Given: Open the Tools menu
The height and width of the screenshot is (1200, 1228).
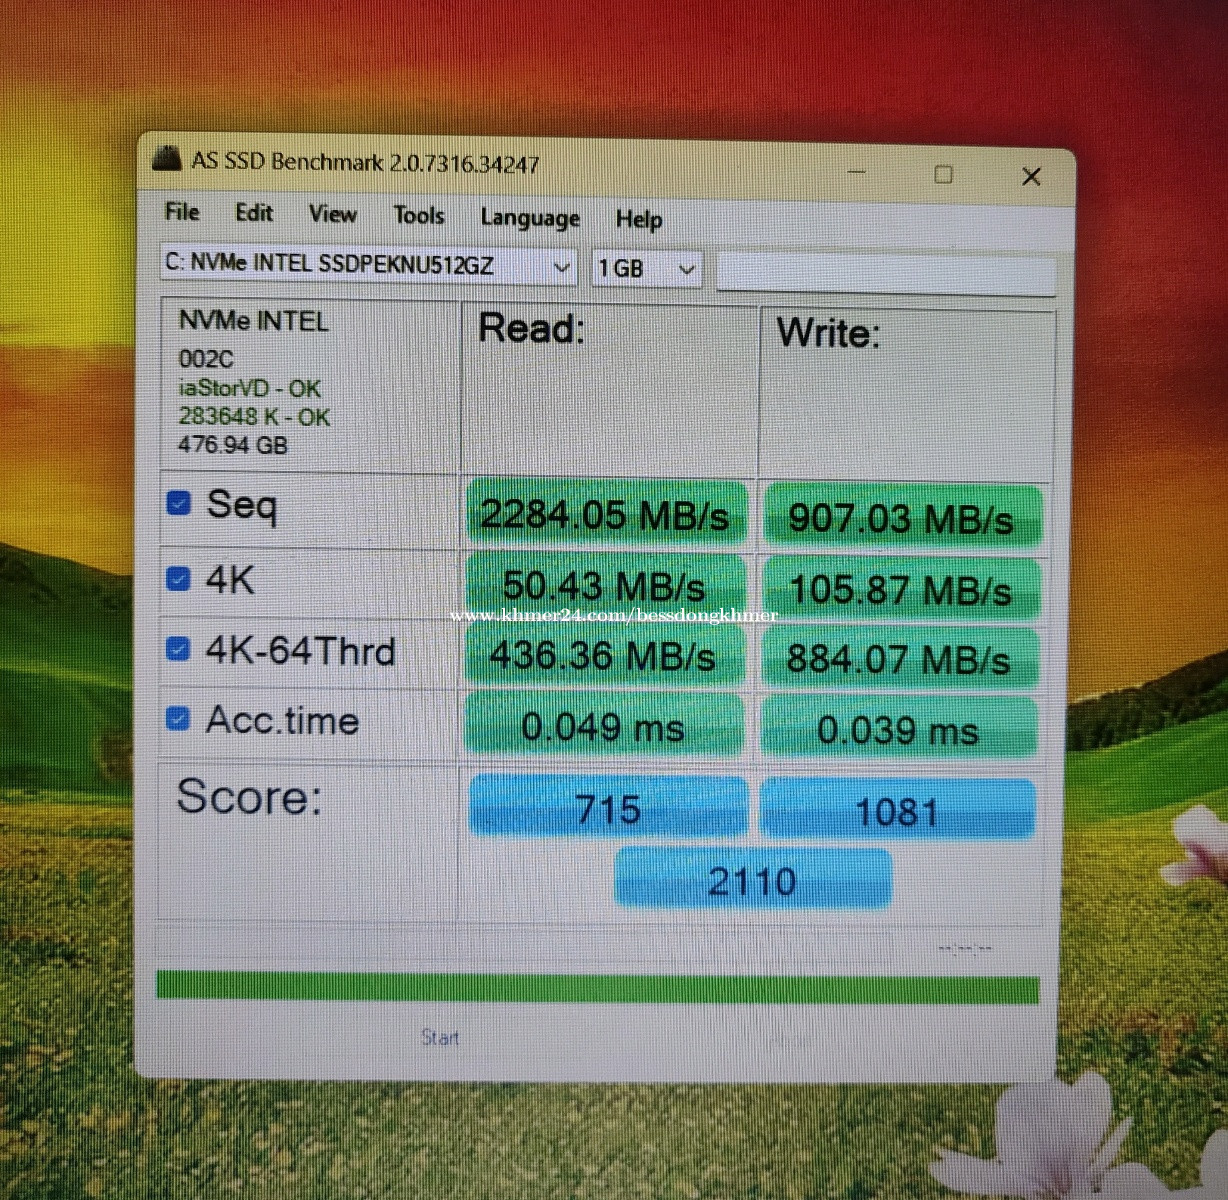Looking at the screenshot, I should pos(419,216).
